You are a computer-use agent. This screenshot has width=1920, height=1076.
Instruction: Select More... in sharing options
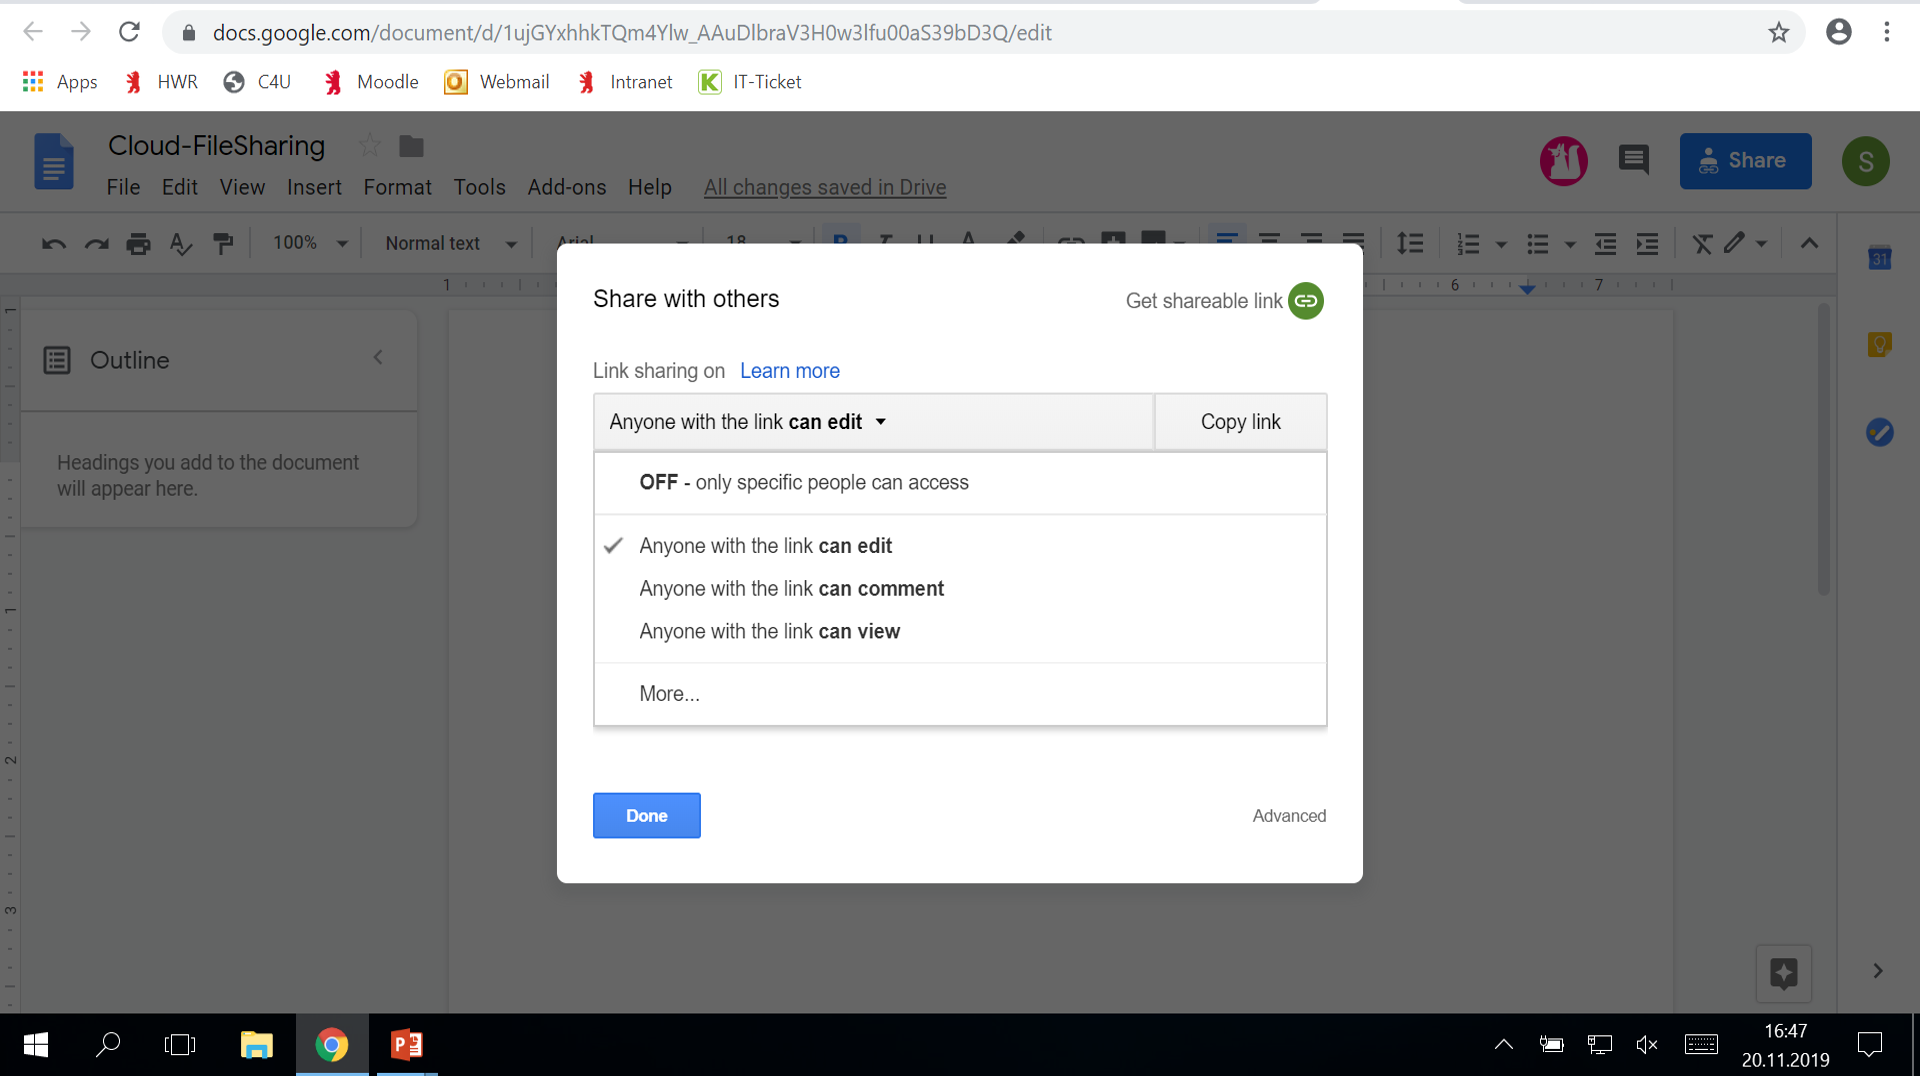pos(669,694)
